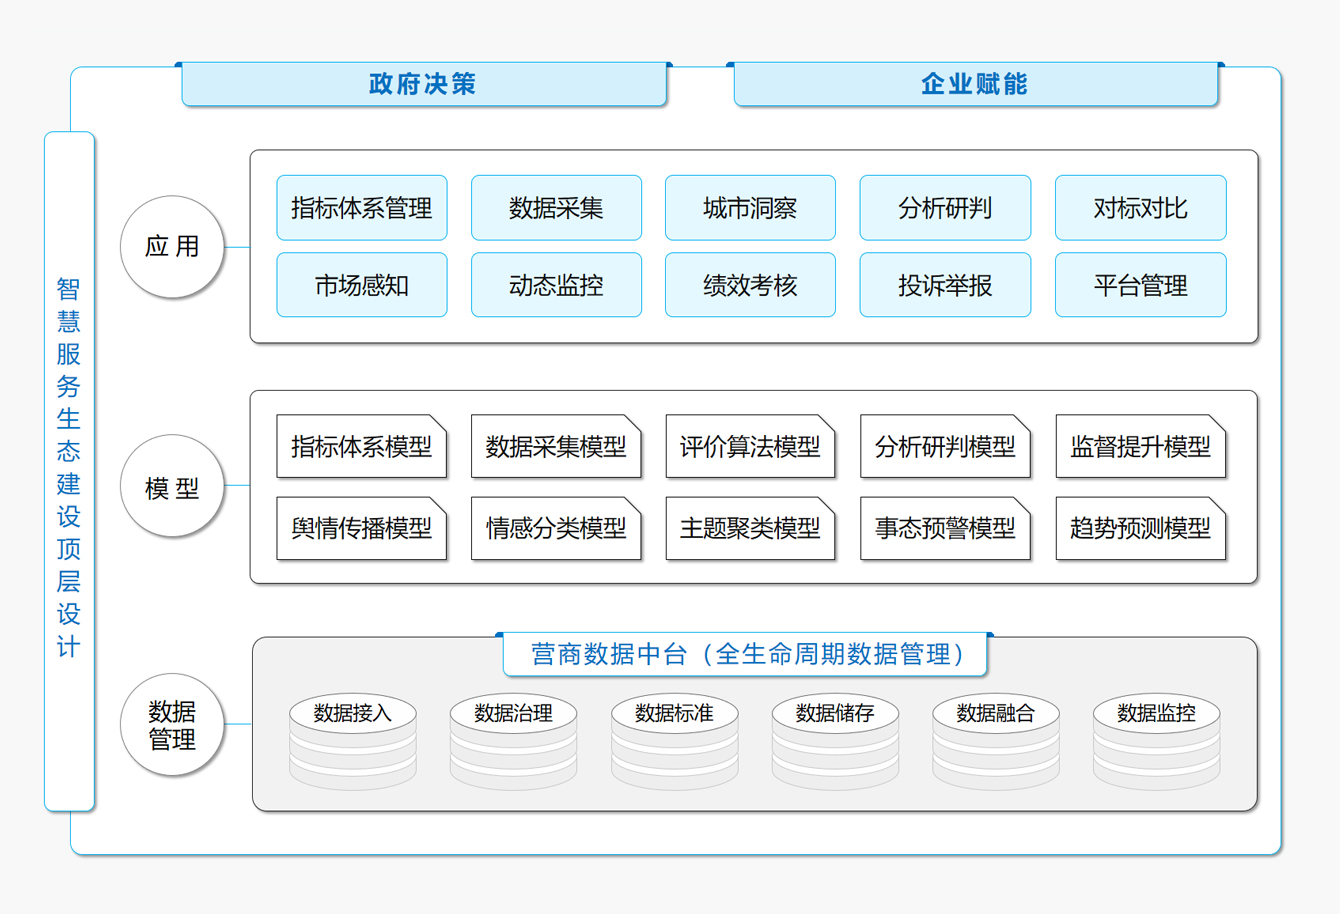The height and width of the screenshot is (914, 1340).
Task: Select the 趋势预测模型 card
Action: tap(1140, 528)
